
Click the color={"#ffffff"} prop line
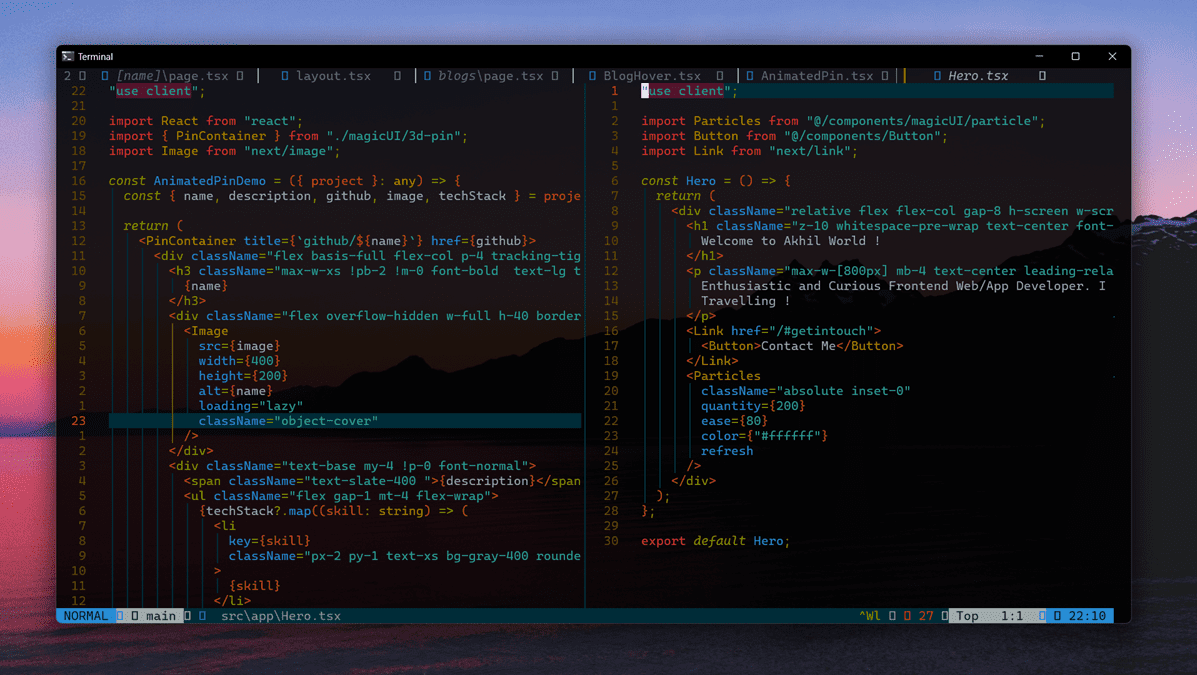tap(764, 436)
